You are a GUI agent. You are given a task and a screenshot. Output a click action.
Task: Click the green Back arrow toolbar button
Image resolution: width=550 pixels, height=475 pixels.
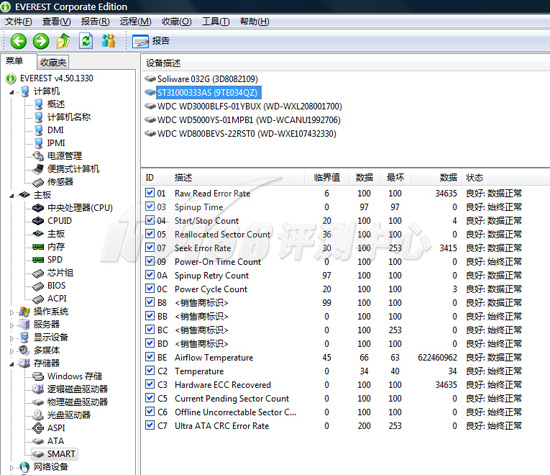click(x=18, y=41)
